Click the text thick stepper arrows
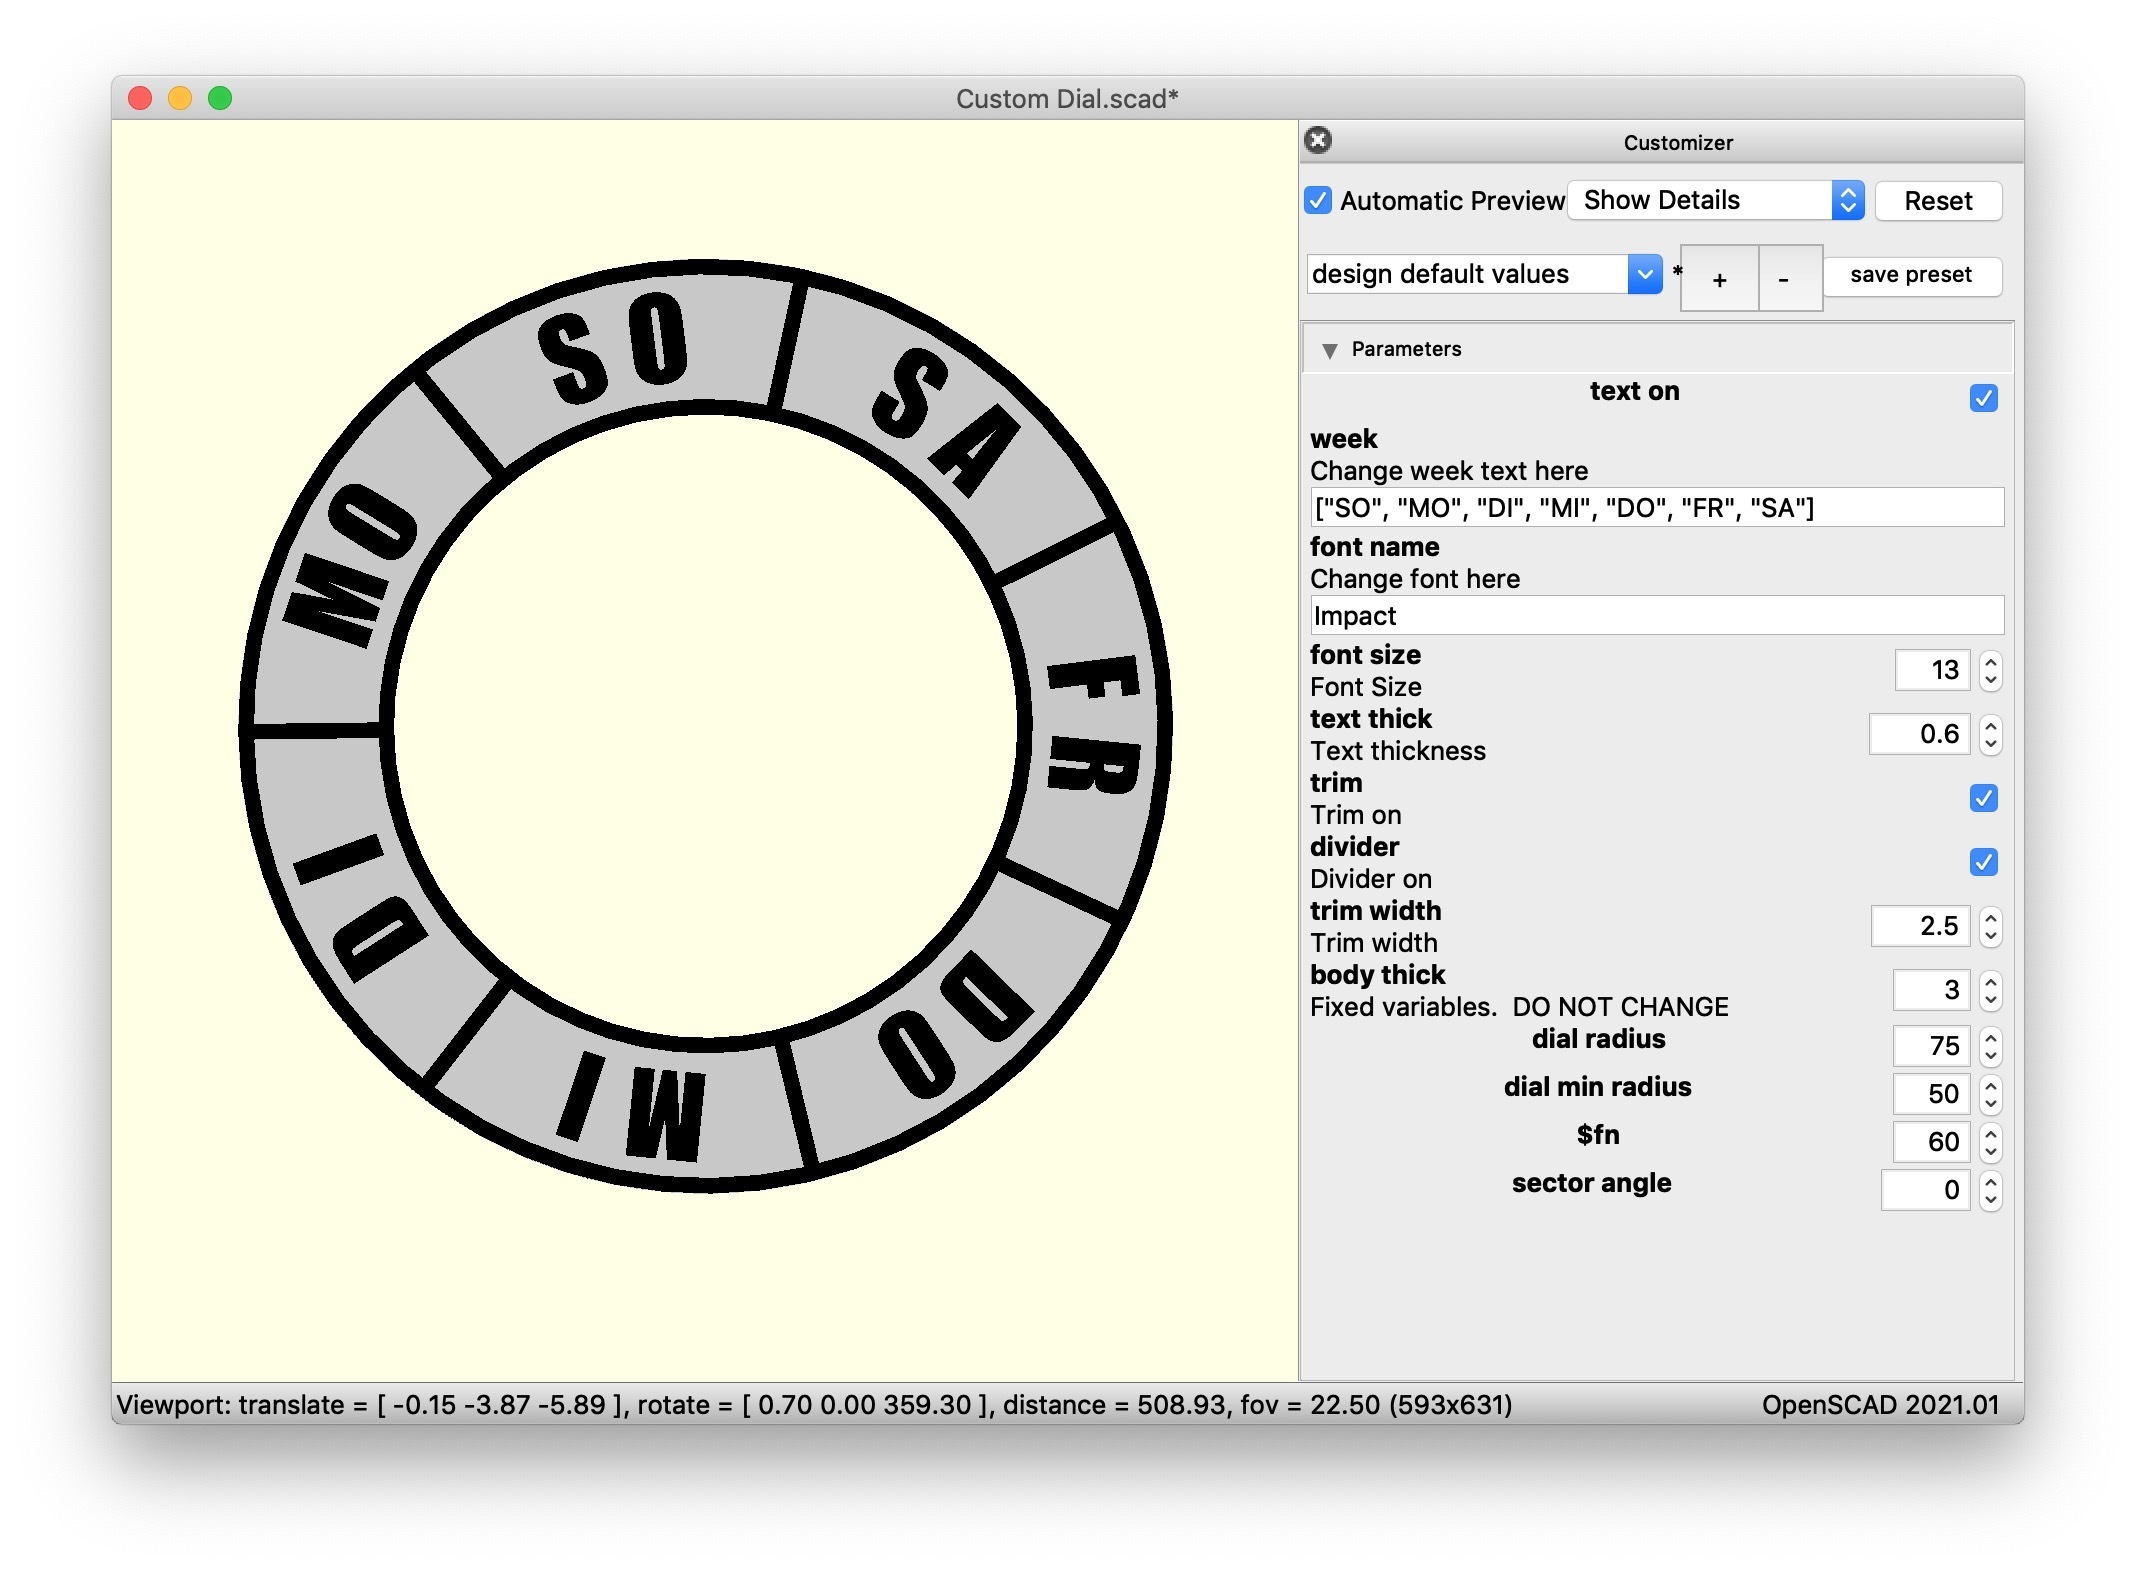The width and height of the screenshot is (2136, 1572). coord(1990,734)
